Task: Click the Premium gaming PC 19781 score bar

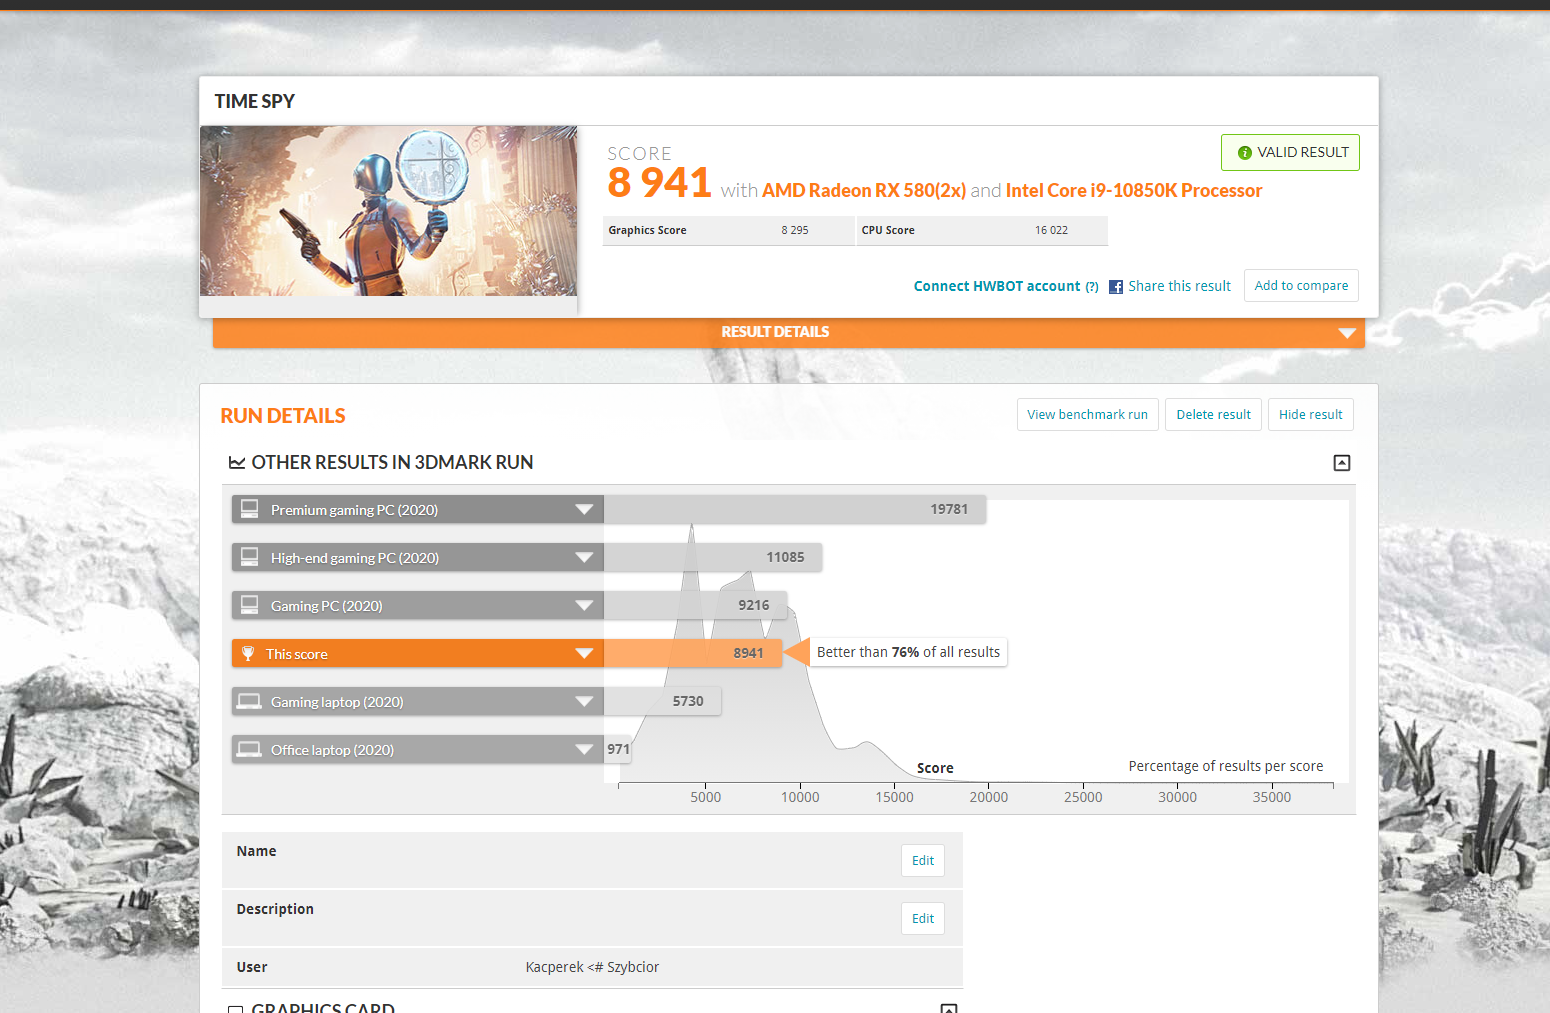Action: pyautogui.click(x=795, y=509)
